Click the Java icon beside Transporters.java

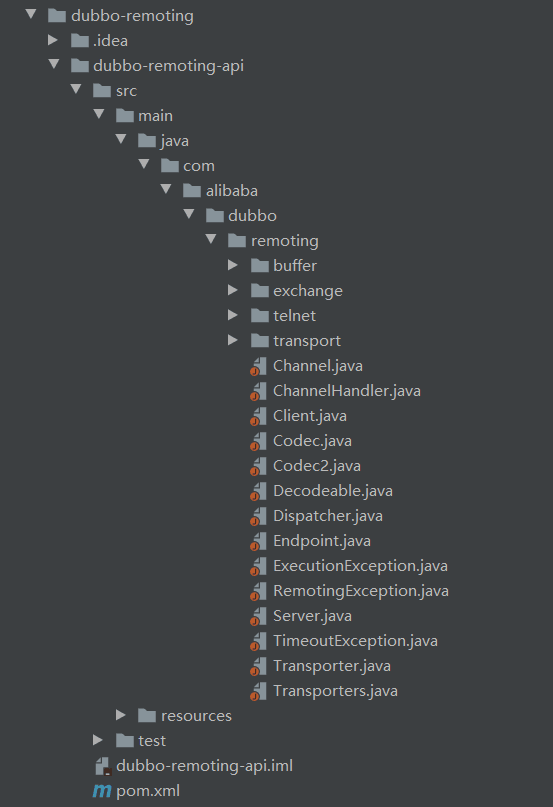coord(258,691)
